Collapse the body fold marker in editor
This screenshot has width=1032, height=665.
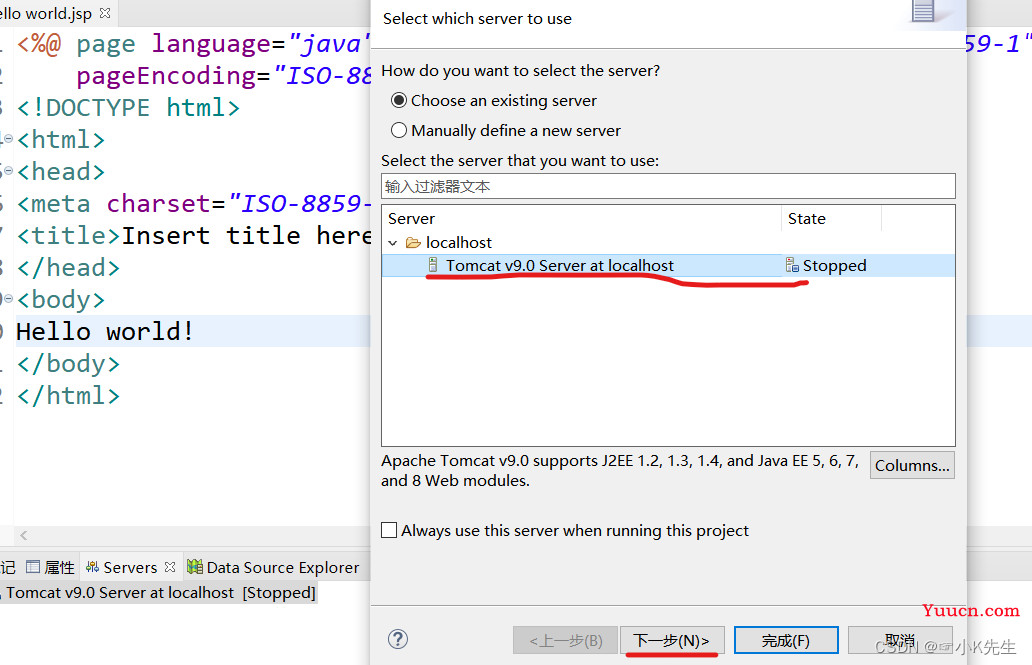point(9,299)
